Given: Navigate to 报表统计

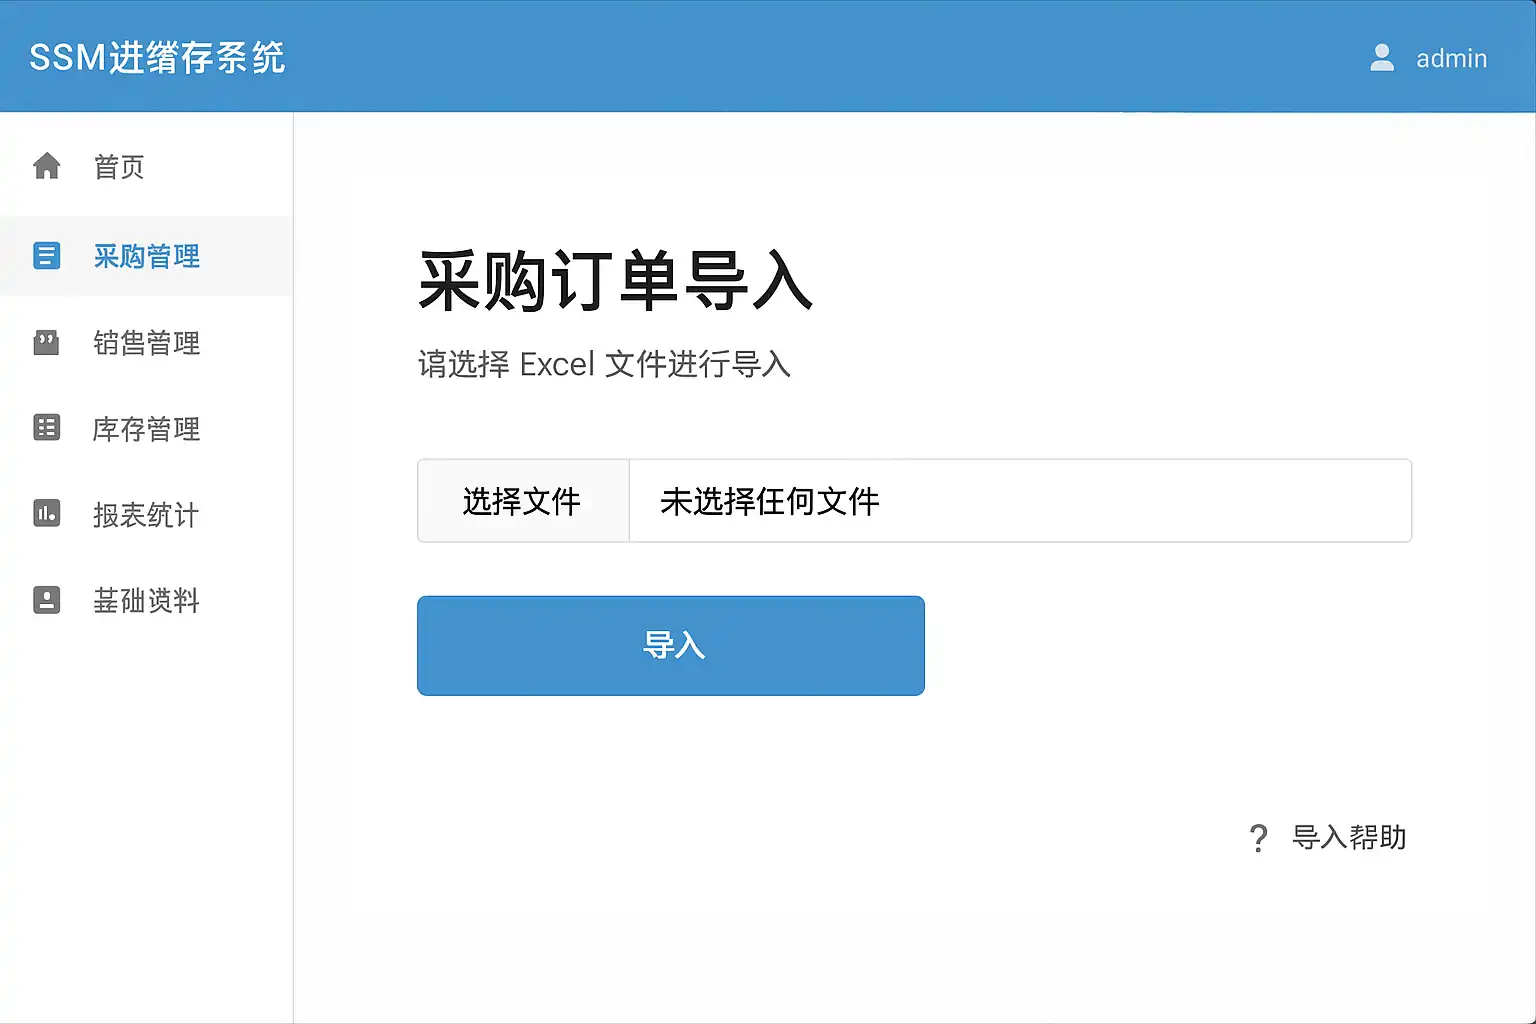Looking at the screenshot, I should click(x=147, y=515).
